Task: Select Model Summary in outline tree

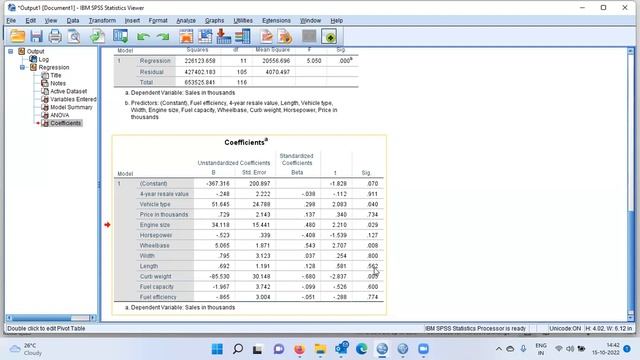Action: [71, 107]
